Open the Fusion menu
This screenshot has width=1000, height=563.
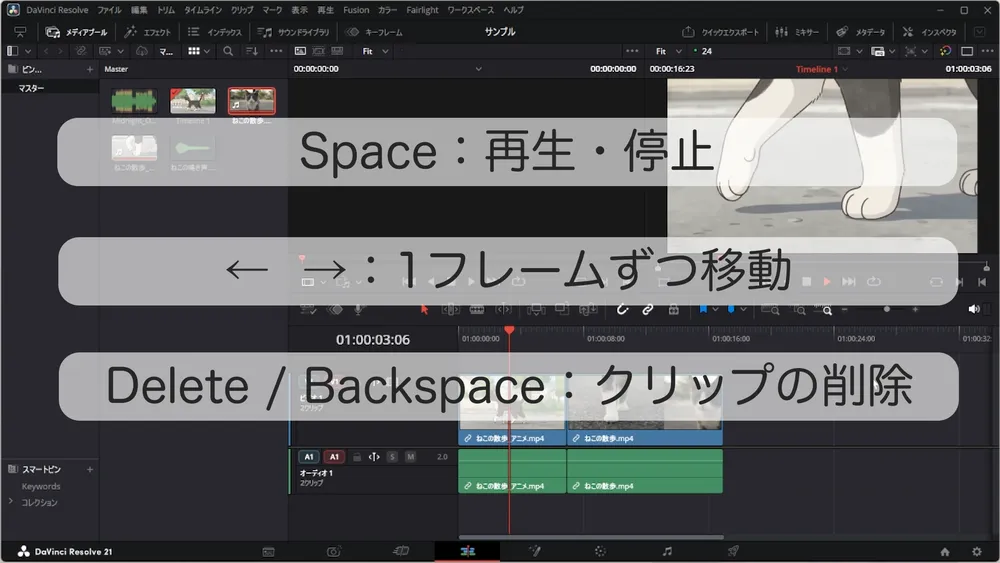356,10
